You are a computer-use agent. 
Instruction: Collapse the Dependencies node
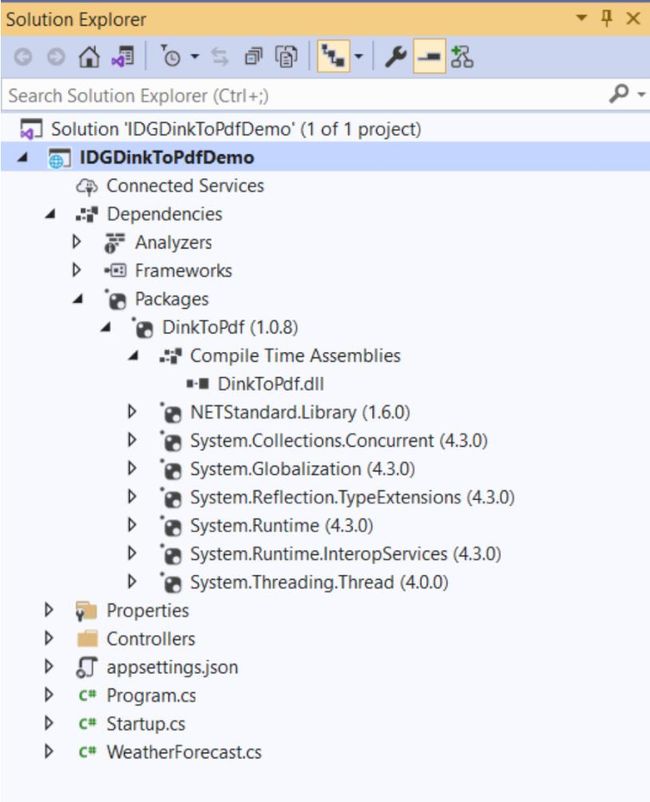(50, 214)
